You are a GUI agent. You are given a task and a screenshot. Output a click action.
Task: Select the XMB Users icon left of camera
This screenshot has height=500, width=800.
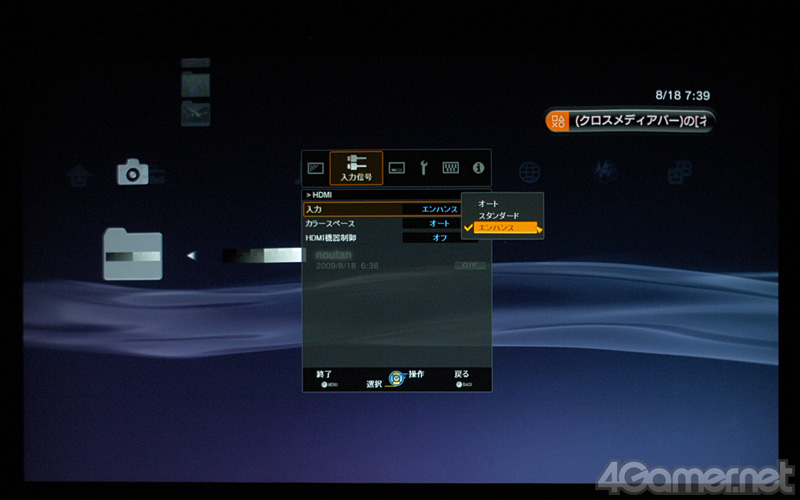79,177
